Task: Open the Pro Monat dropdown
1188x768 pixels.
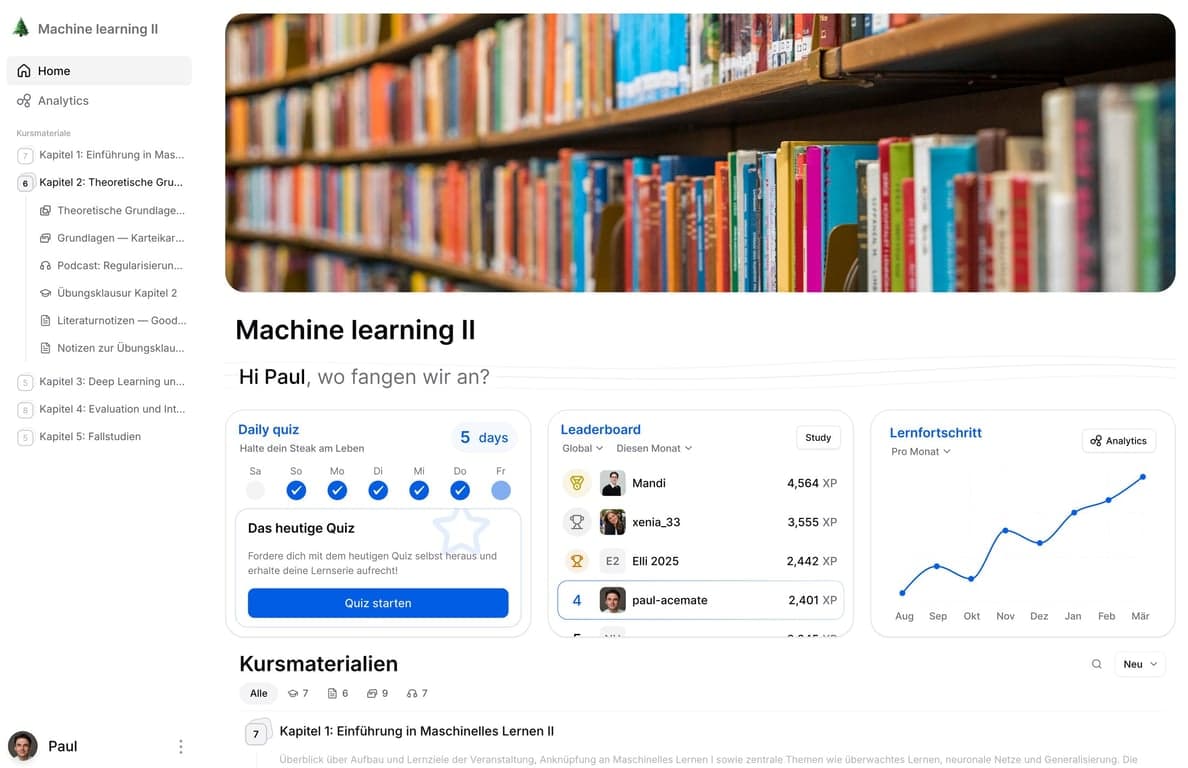Action: click(921, 451)
